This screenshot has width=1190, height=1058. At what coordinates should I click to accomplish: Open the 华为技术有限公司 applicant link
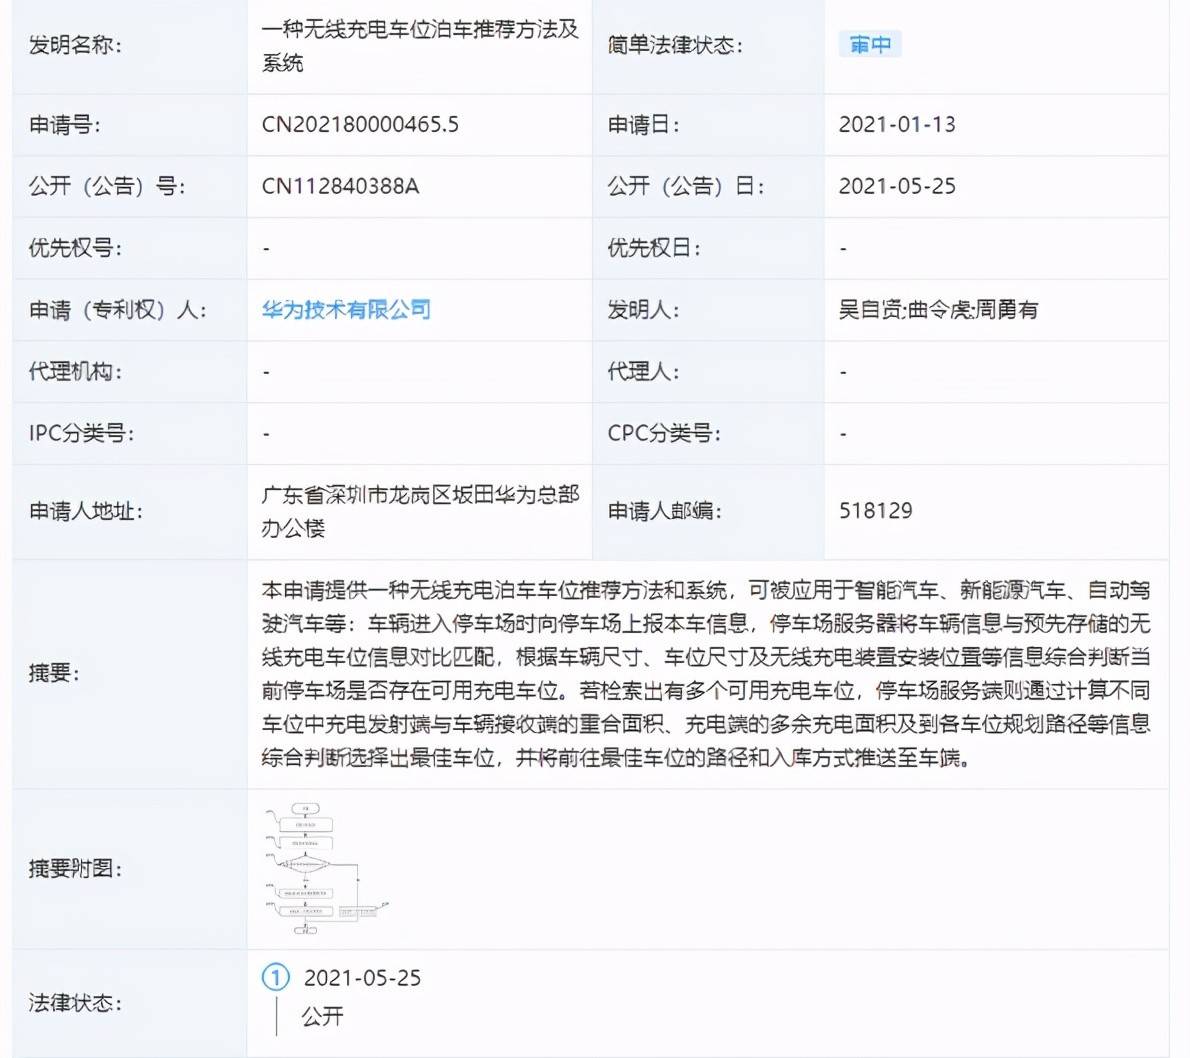coord(346,309)
